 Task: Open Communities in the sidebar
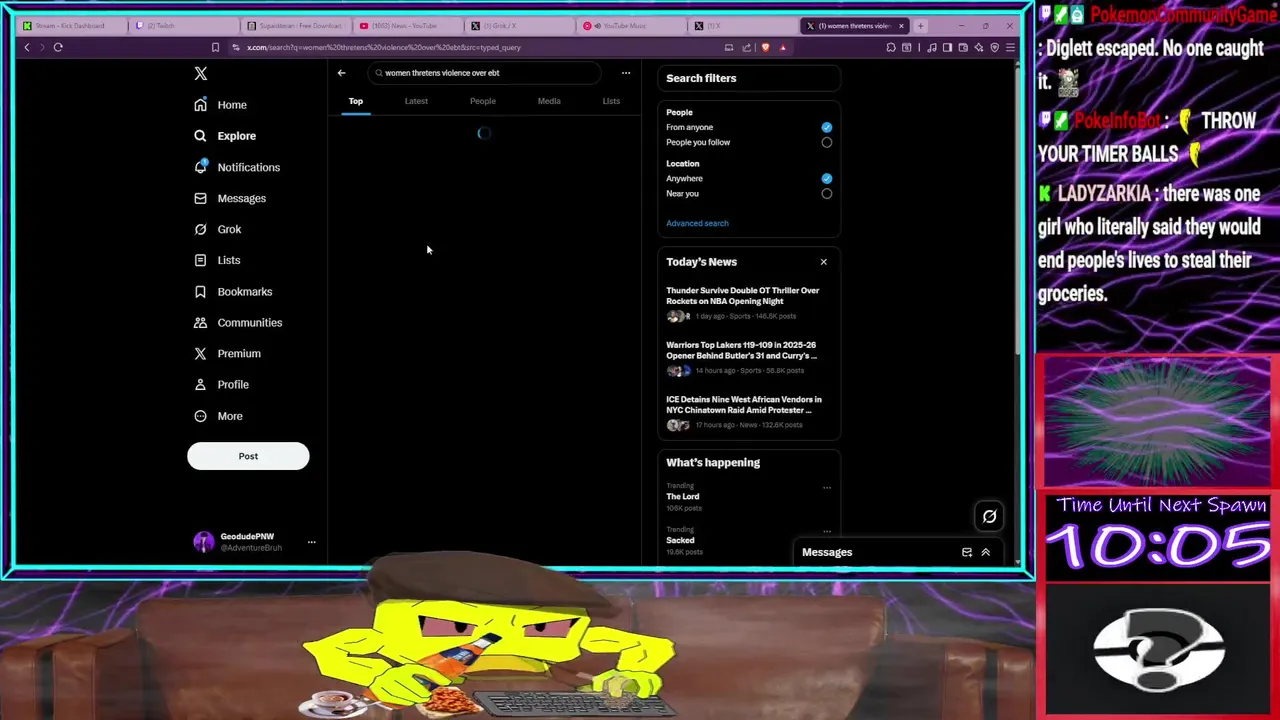pyautogui.click(x=238, y=322)
